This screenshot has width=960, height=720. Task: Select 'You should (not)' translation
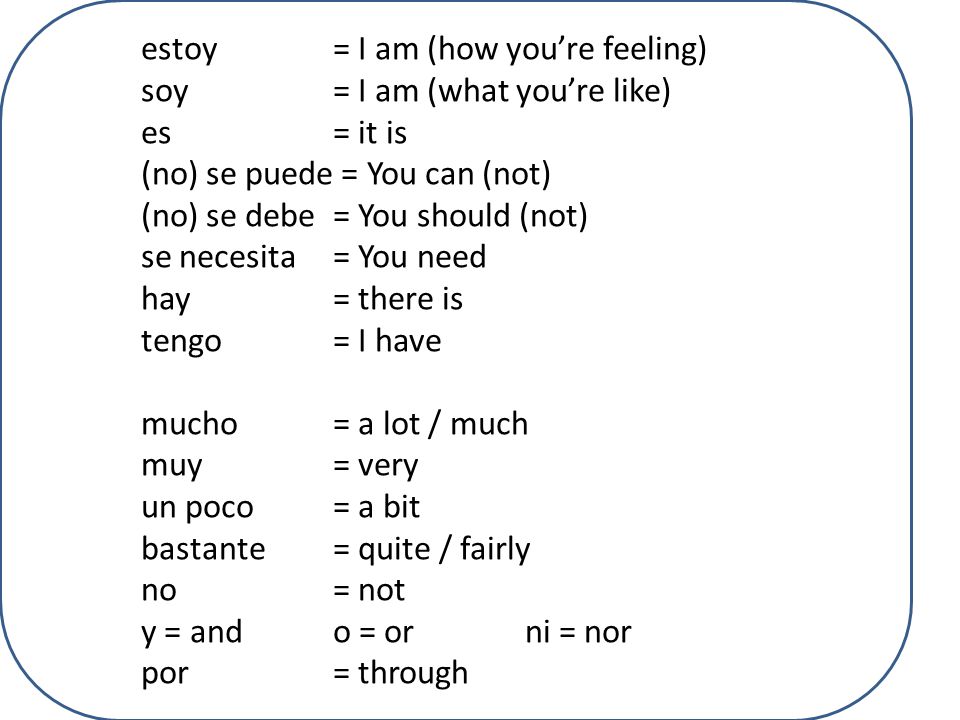473,216
